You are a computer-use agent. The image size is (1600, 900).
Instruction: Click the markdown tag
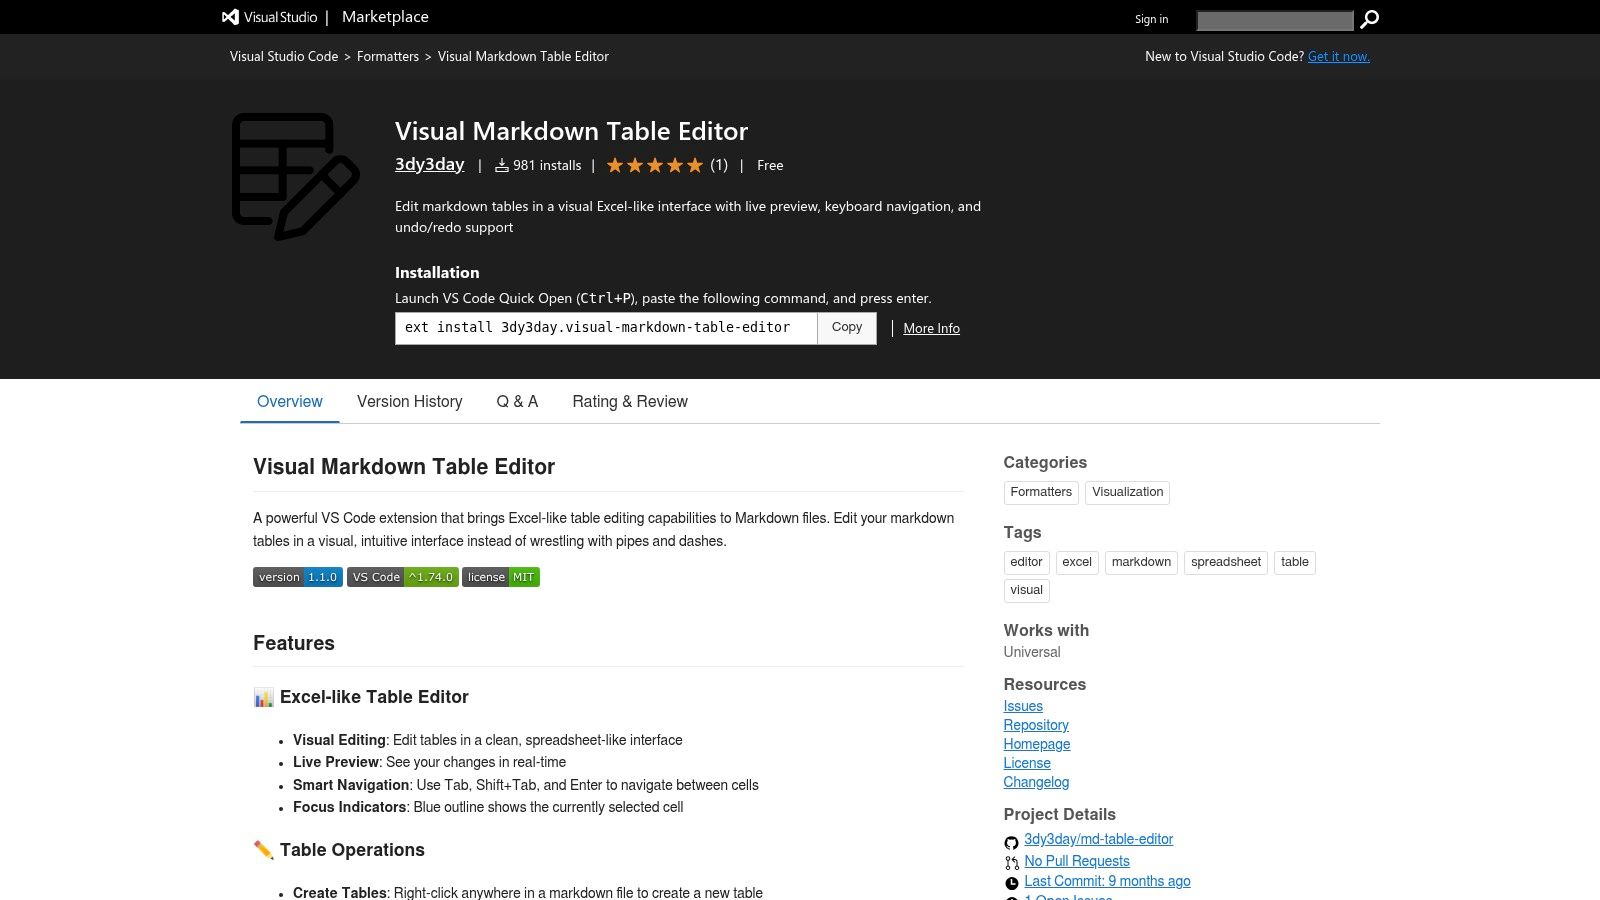point(1141,562)
